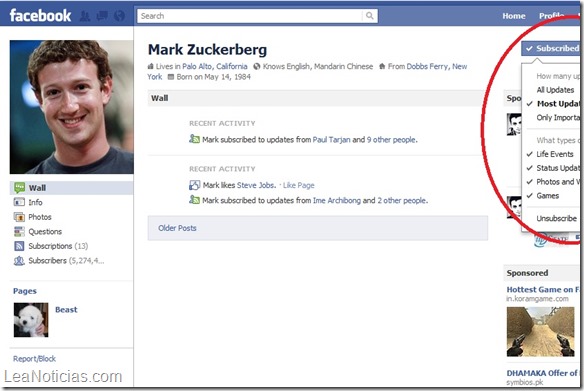Viewport: 584px width, 391px height.
Task: Select Only Important option
Action: pyautogui.click(x=558, y=118)
